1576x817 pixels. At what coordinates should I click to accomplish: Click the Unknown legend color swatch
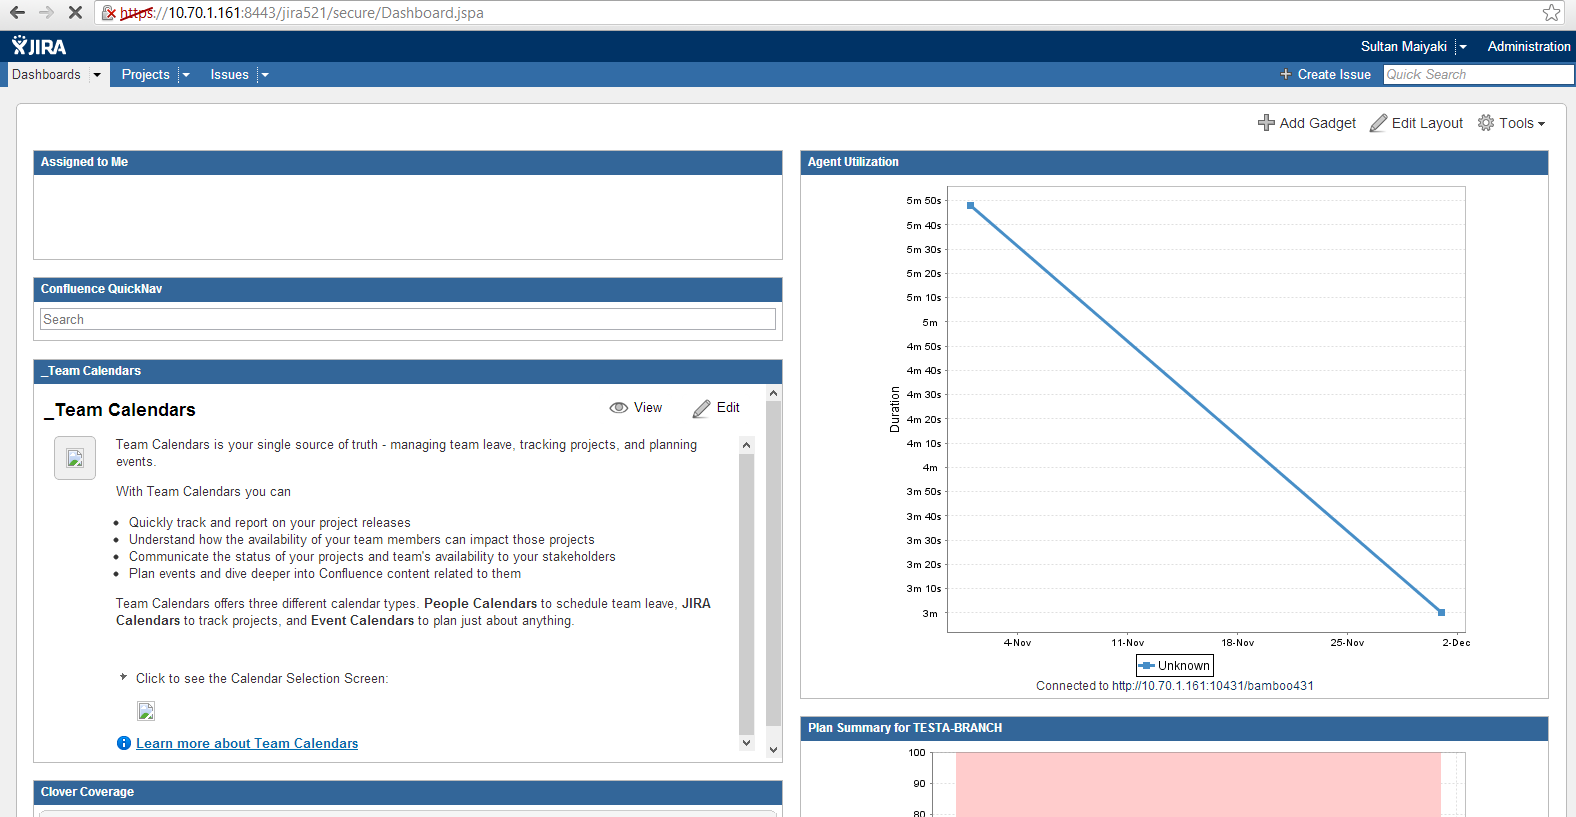pyautogui.click(x=1147, y=665)
